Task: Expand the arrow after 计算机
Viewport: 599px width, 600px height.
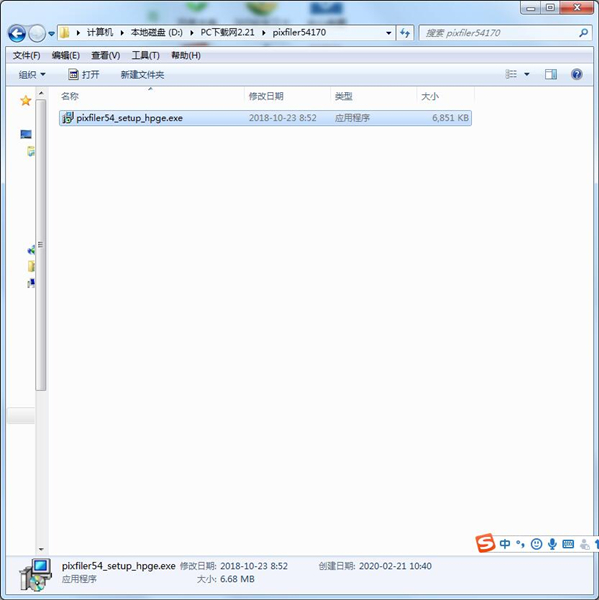Action: coord(122,33)
